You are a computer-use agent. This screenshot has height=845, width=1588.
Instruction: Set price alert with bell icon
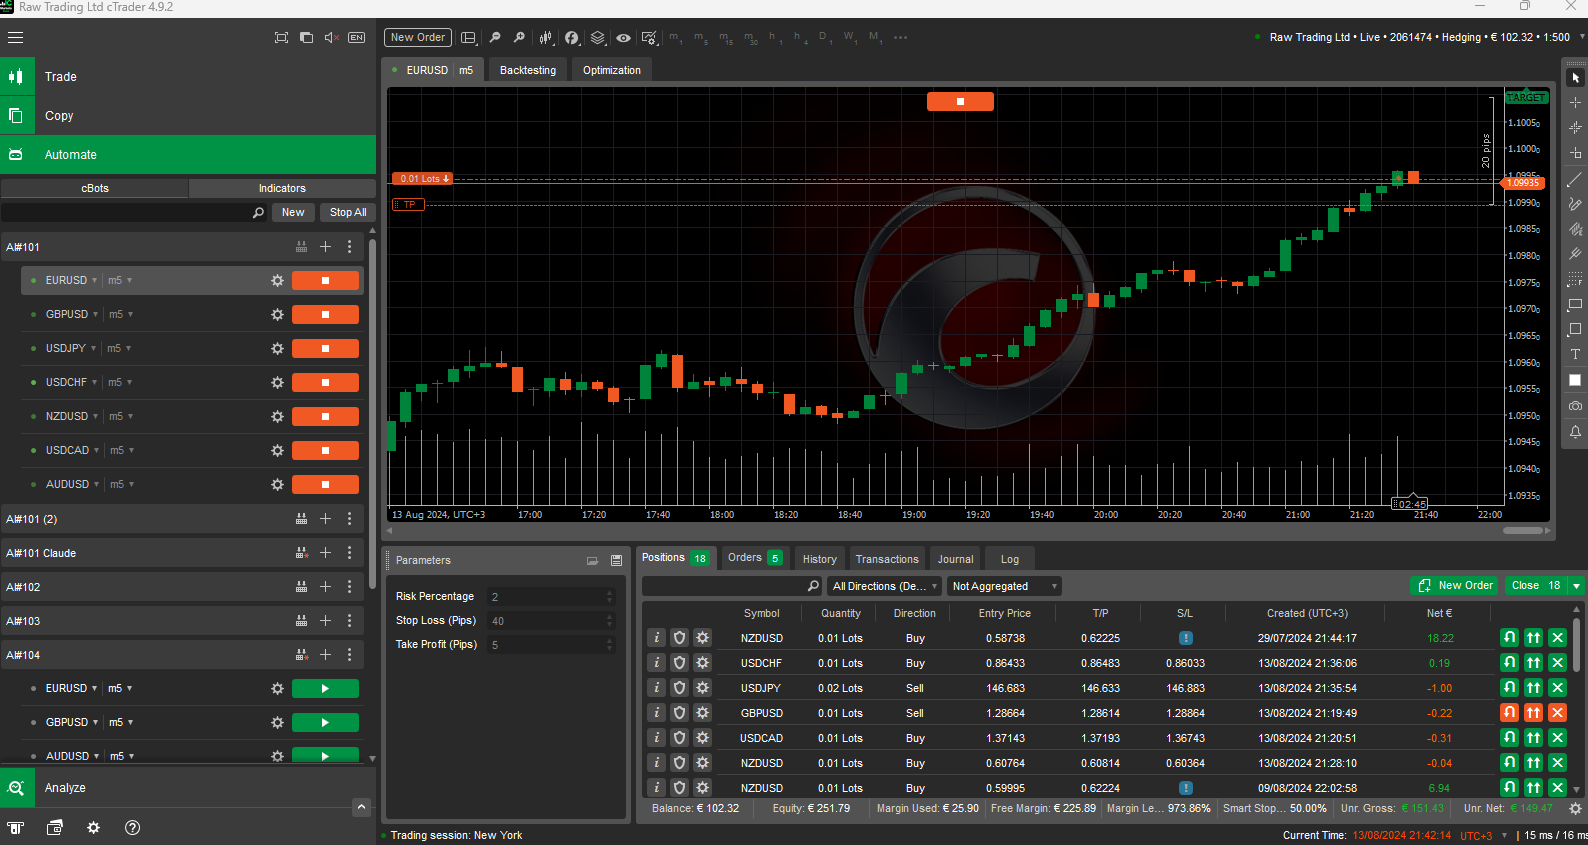(1575, 432)
